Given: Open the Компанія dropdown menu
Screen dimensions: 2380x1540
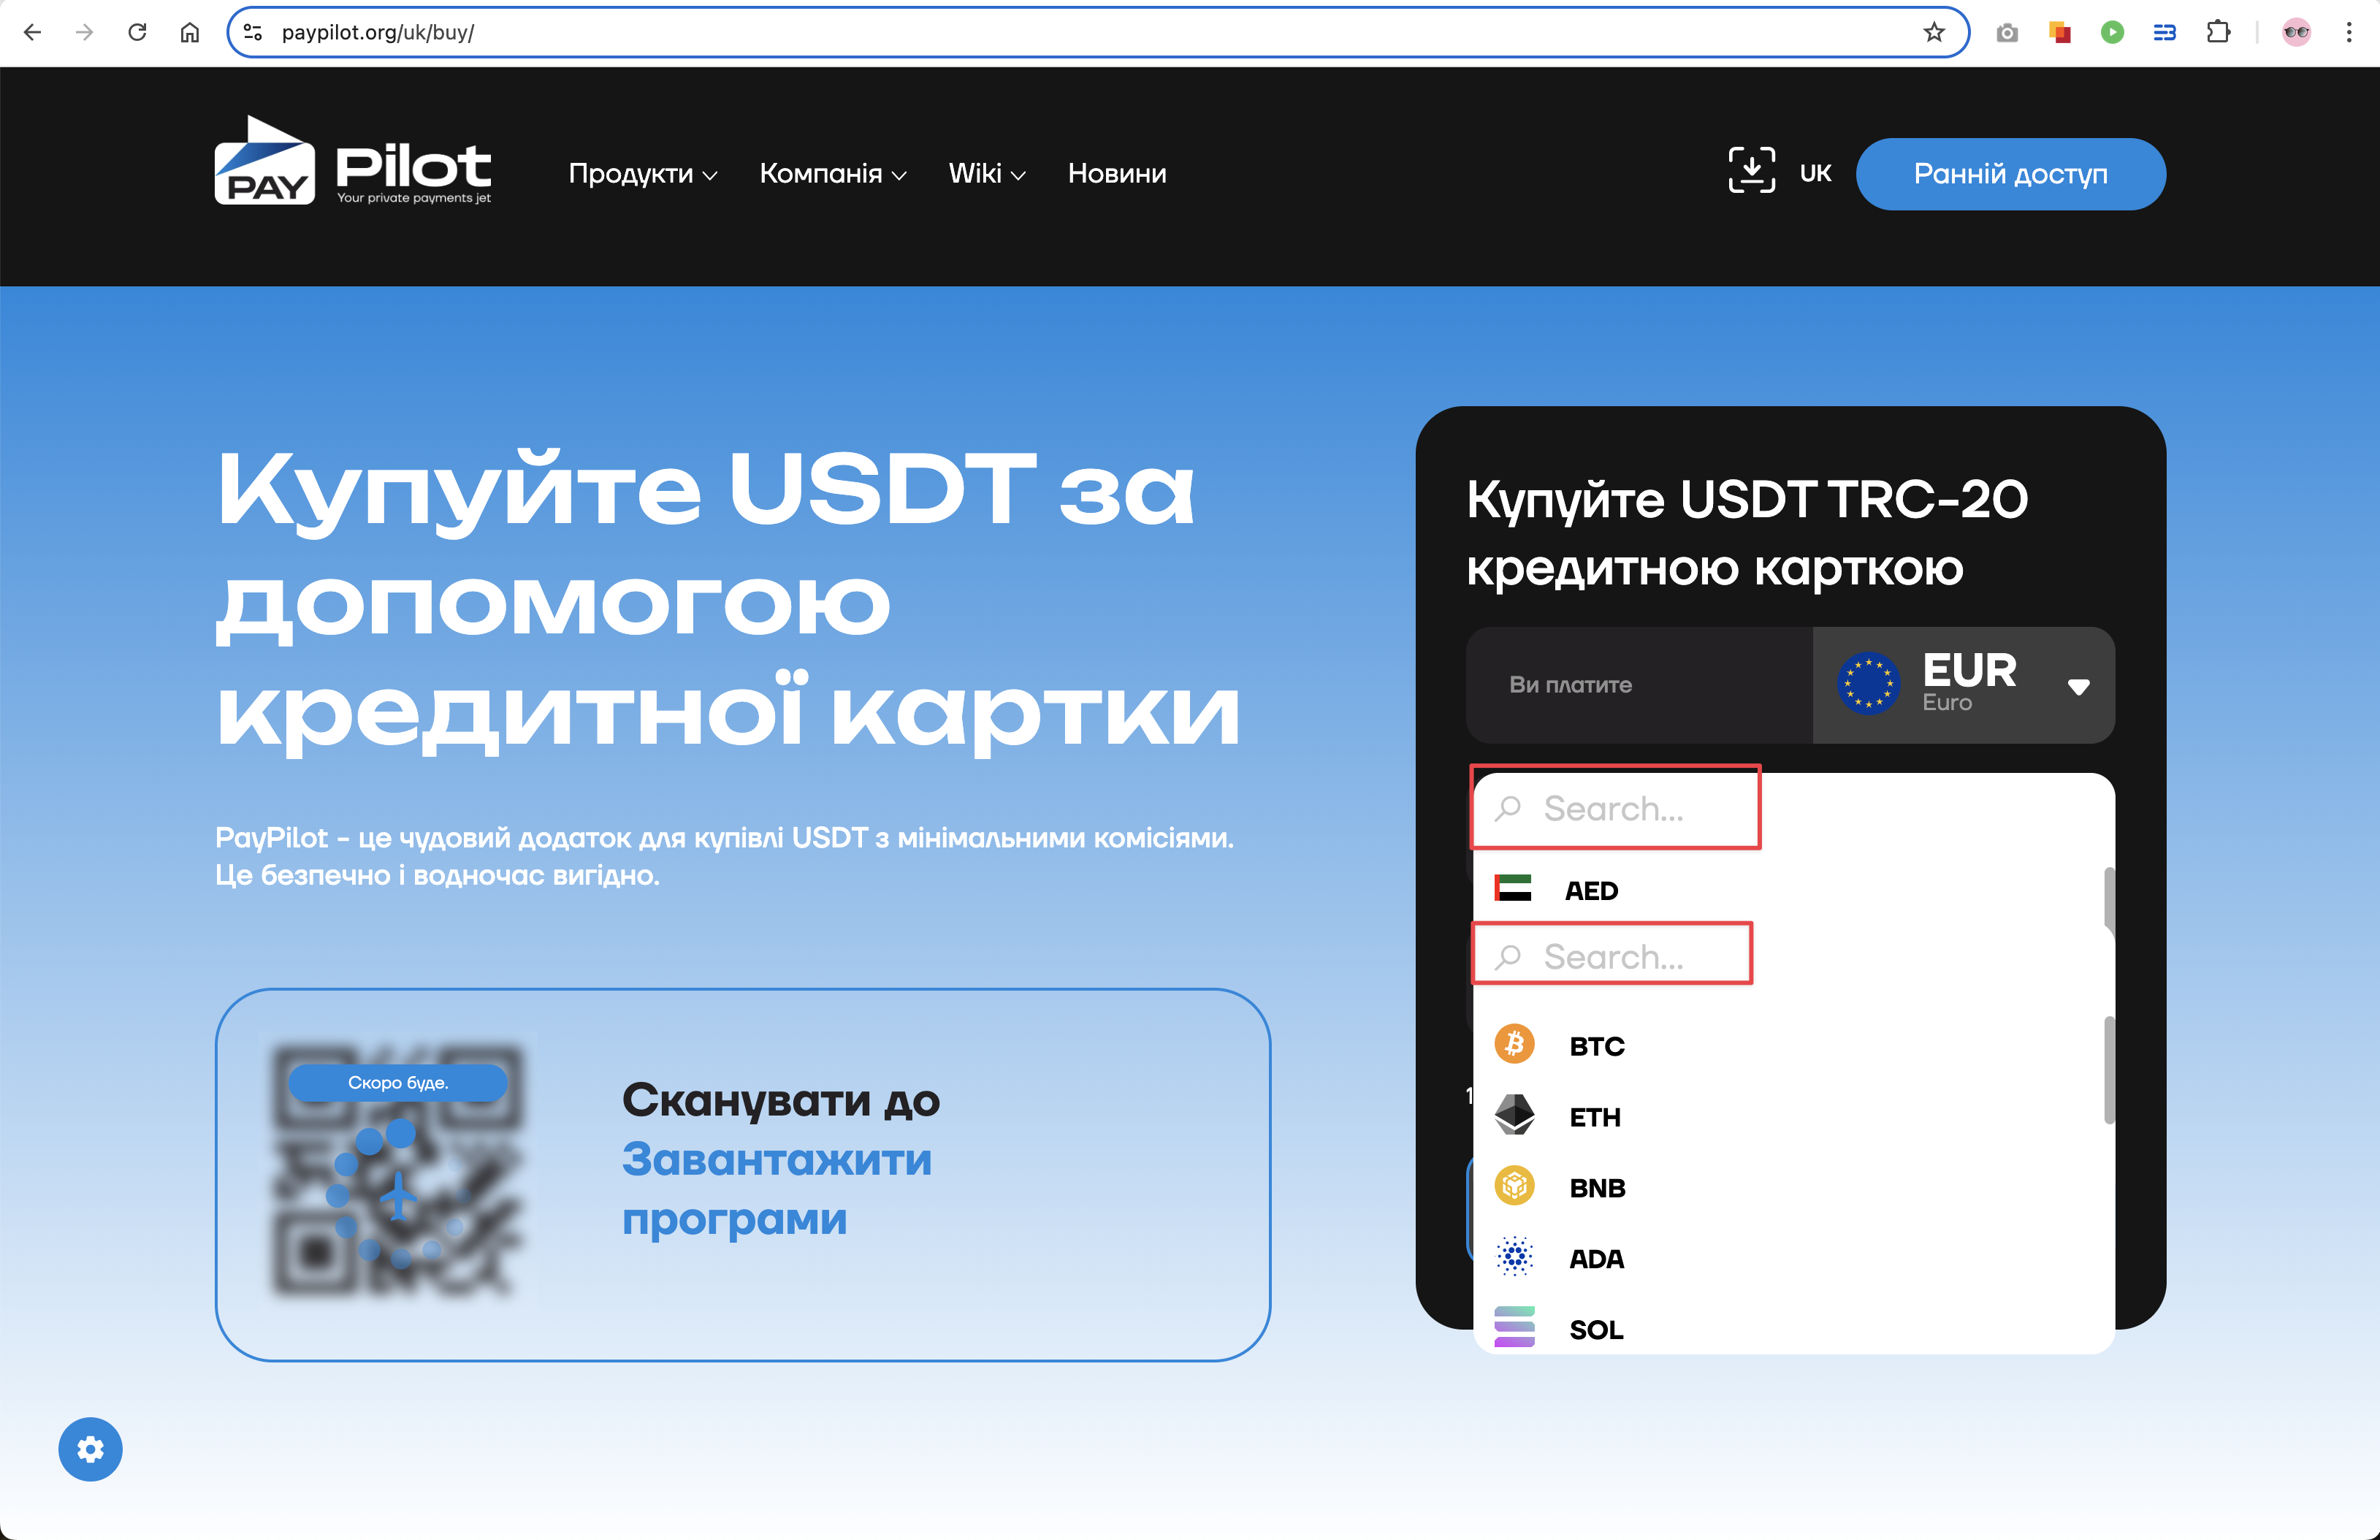Looking at the screenshot, I should pyautogui.click(x=832, y=174).
